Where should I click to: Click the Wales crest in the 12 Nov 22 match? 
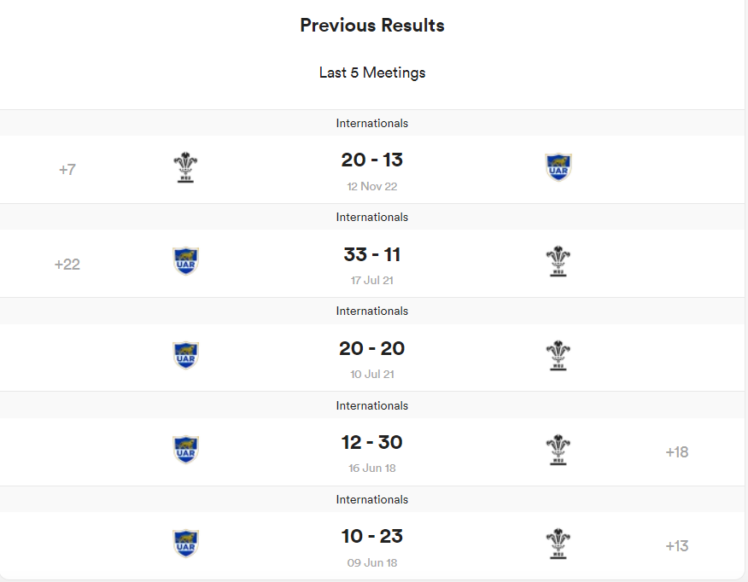coord(185,168)
